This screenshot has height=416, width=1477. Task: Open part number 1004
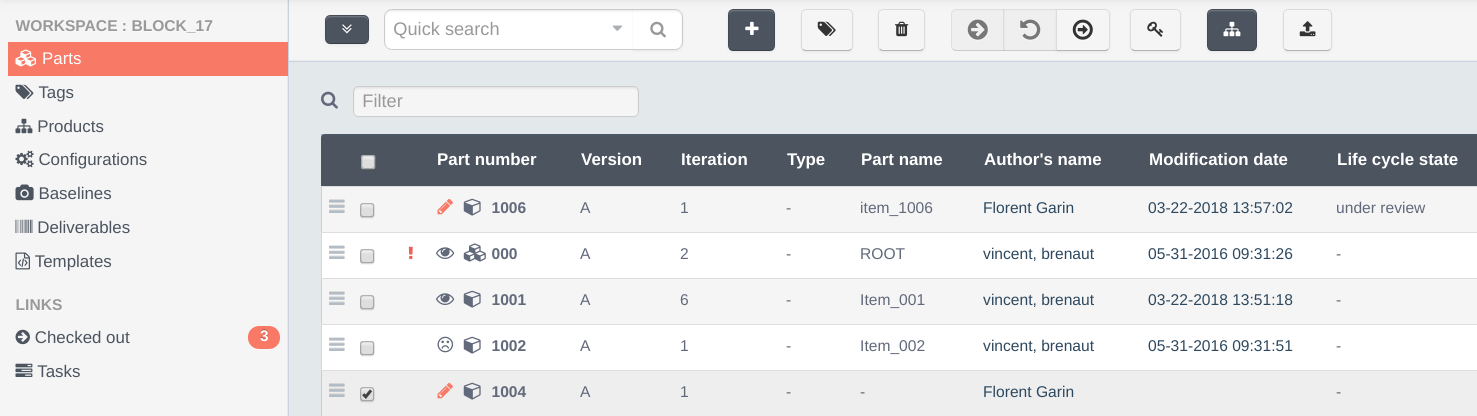coord(508,392)
